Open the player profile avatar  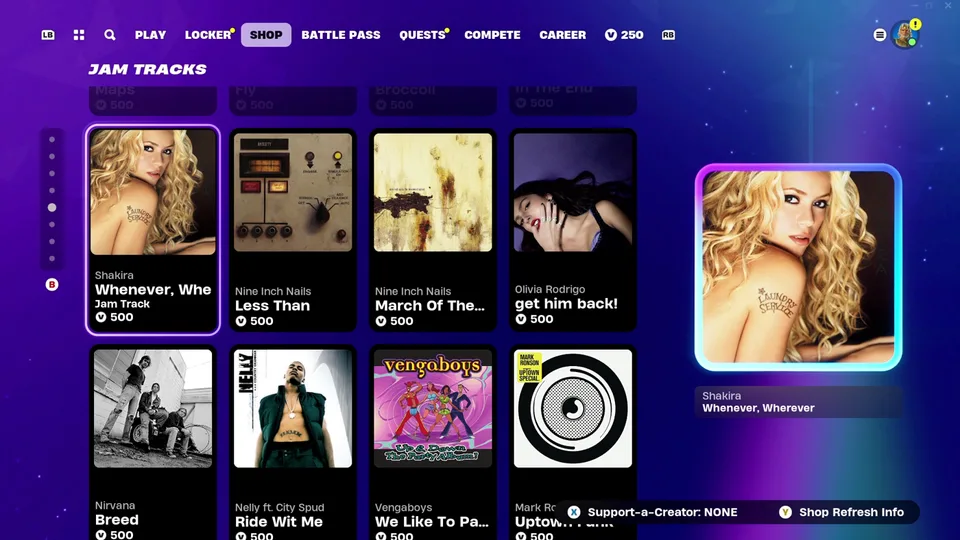(904, 35)
